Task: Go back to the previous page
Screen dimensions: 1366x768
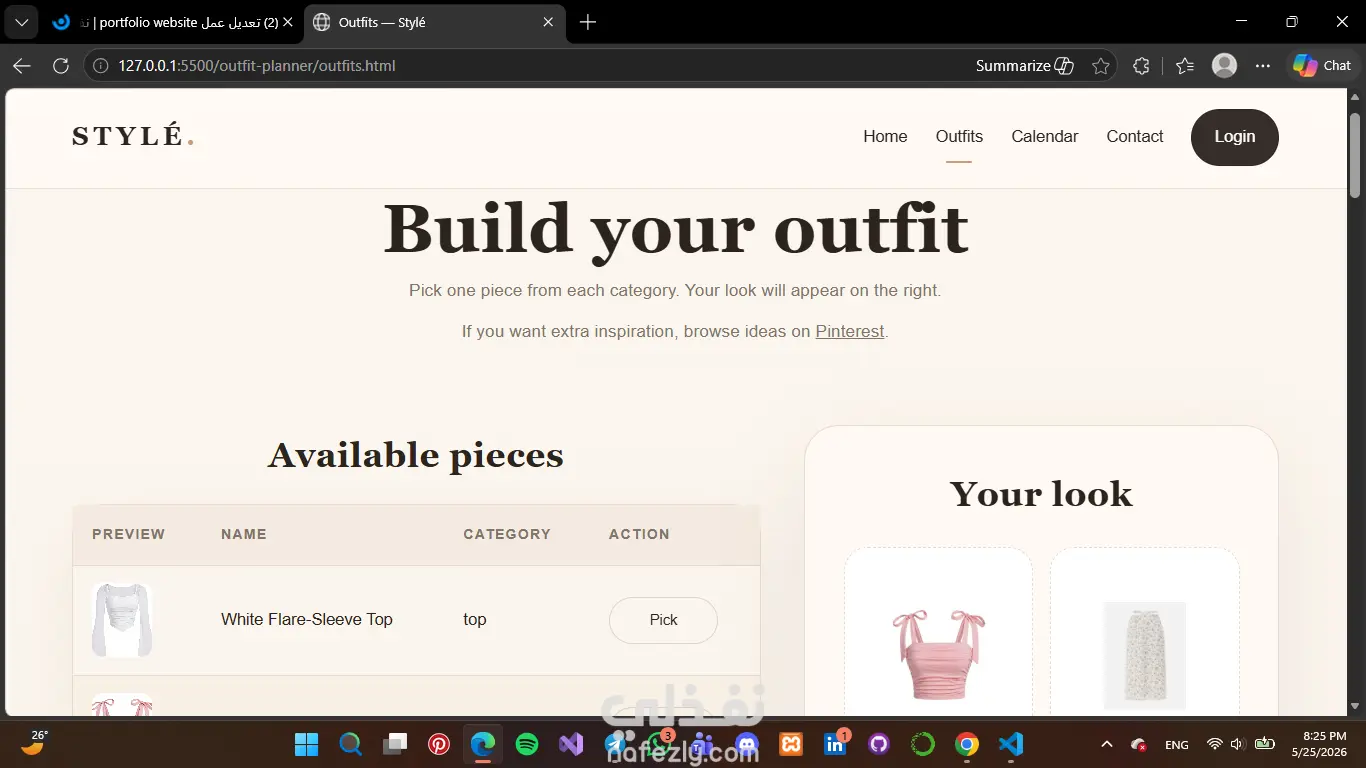Action: [22, 66]
